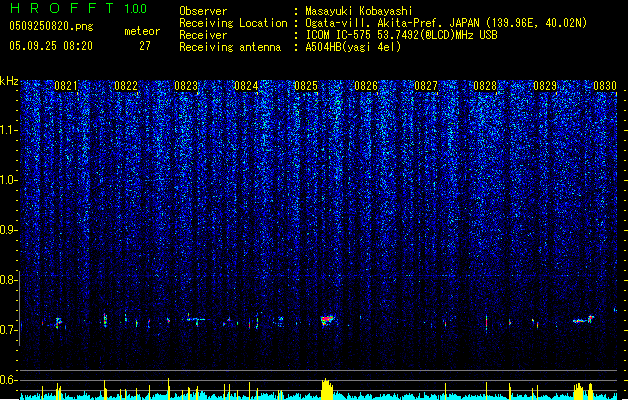This screenshot has height=400, width=629.
Task: Click the bright red meteor echo under 0825
Action: coord(327,320)
